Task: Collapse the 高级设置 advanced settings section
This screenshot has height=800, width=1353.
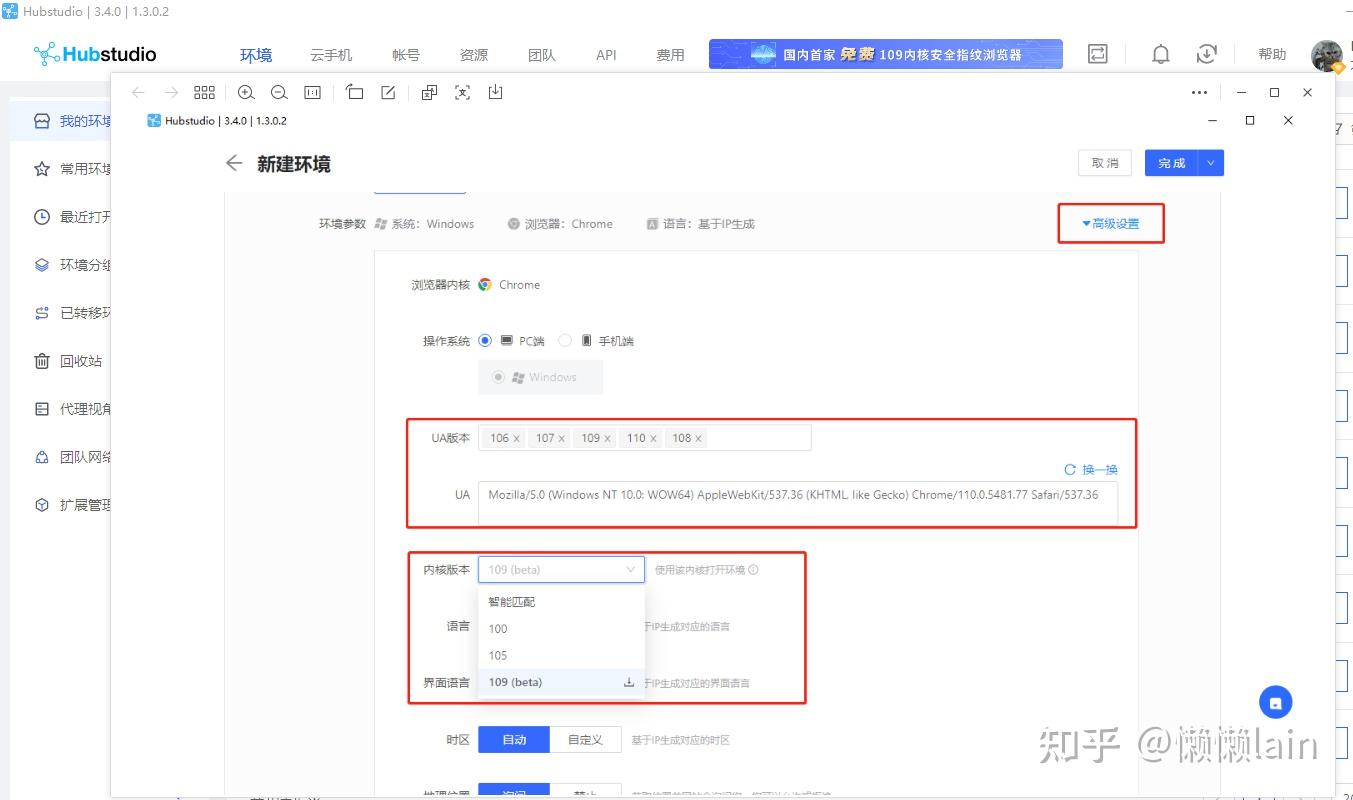Action: (x=1111, y=223)
